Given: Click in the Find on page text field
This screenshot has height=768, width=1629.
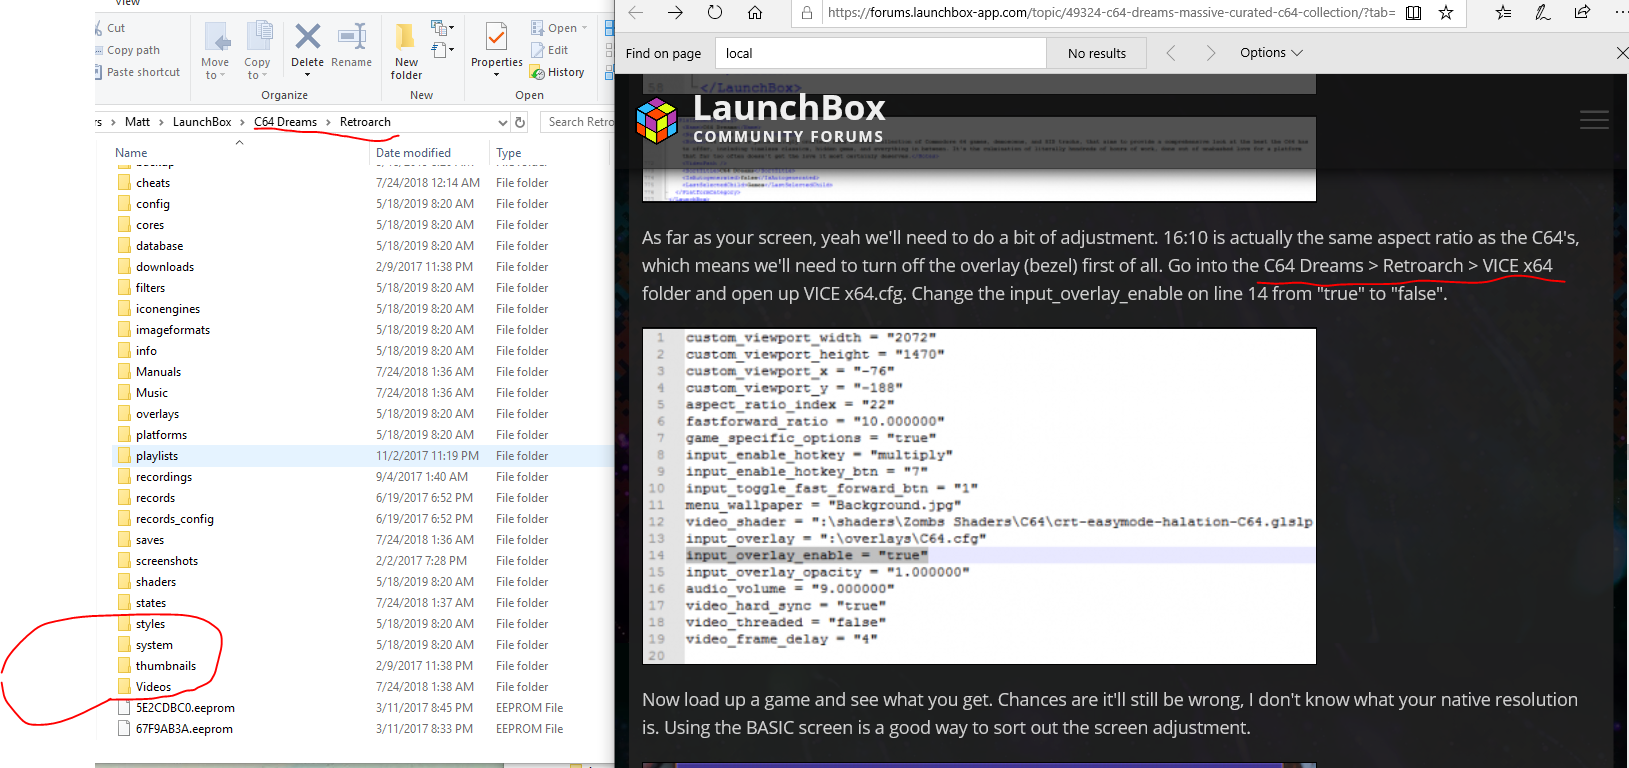Looking at the screenshot, I should pos(880,53).
